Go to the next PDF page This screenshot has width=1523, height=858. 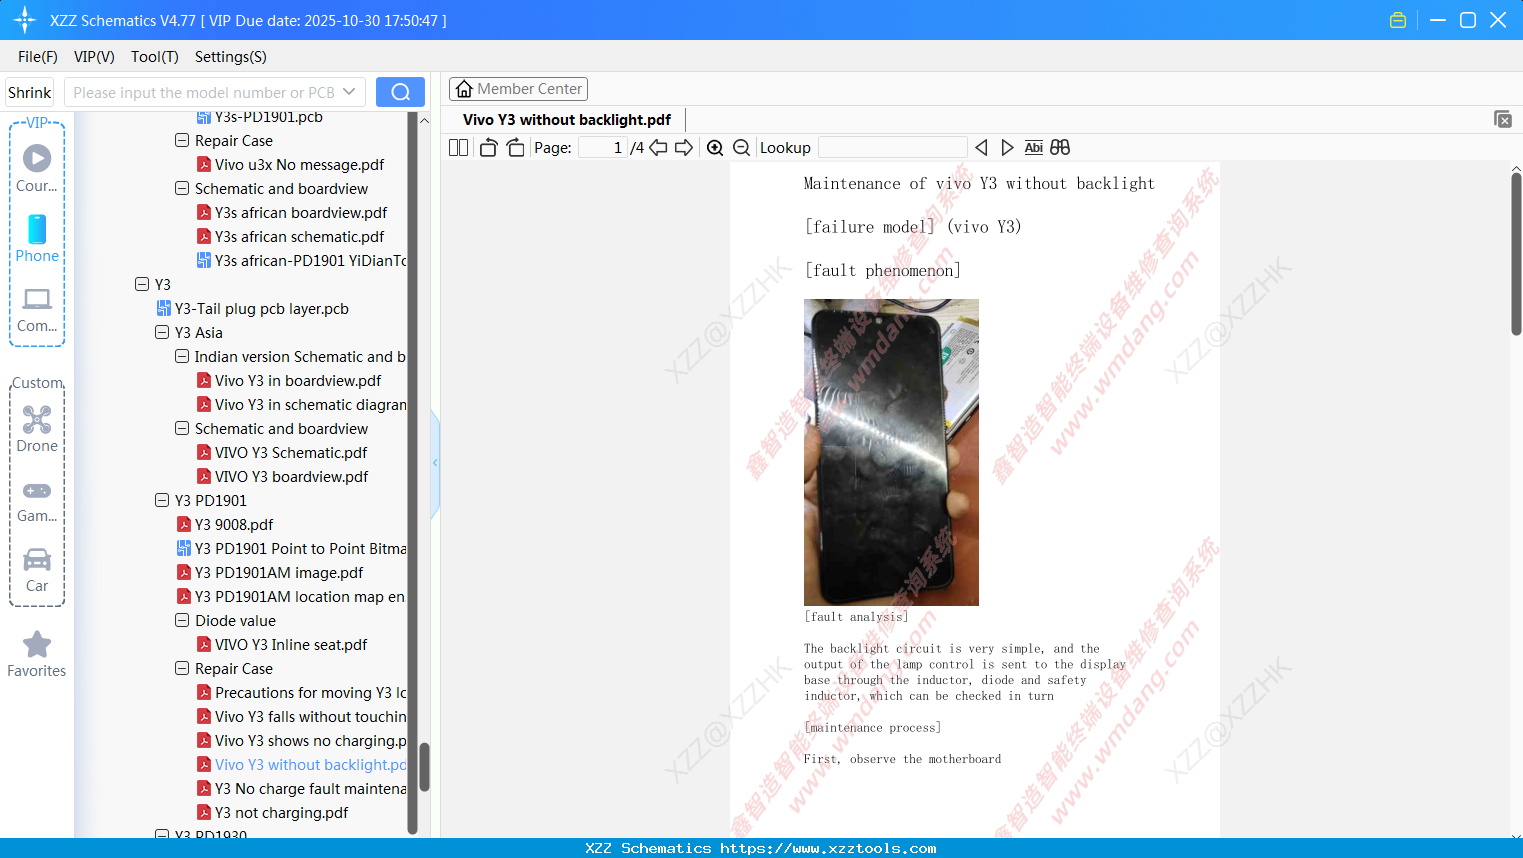tap(684, 148)
